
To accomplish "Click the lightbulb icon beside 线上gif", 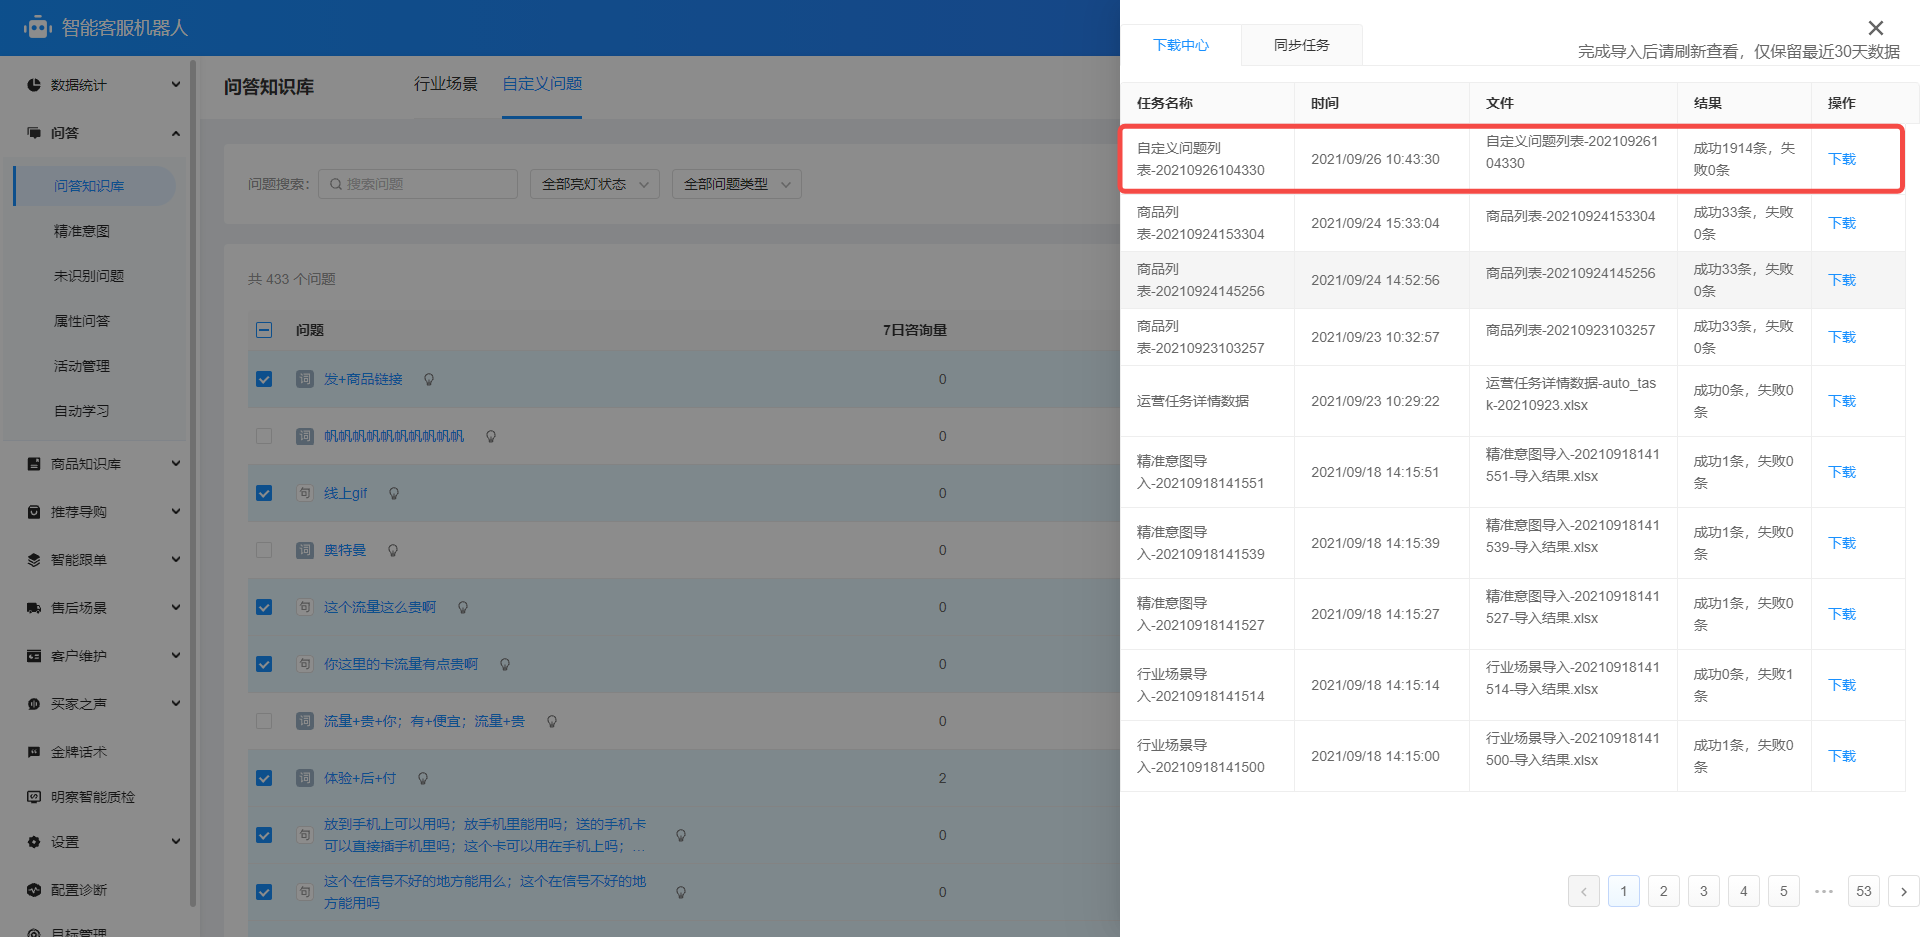I will [394, 494].
